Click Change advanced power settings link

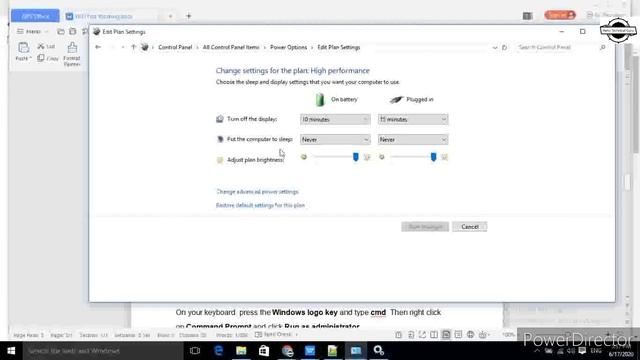257,191
